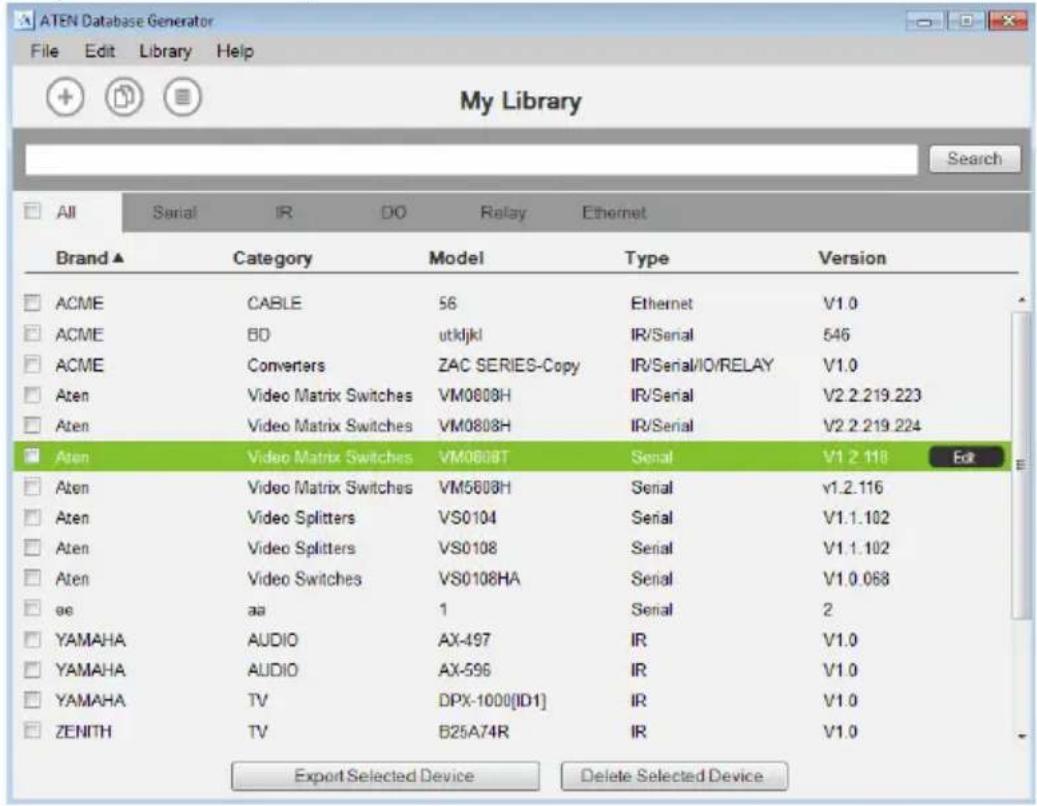Check the ee aa row checkbox
This screenshot has width=1037, height=806.
(32, 608)
